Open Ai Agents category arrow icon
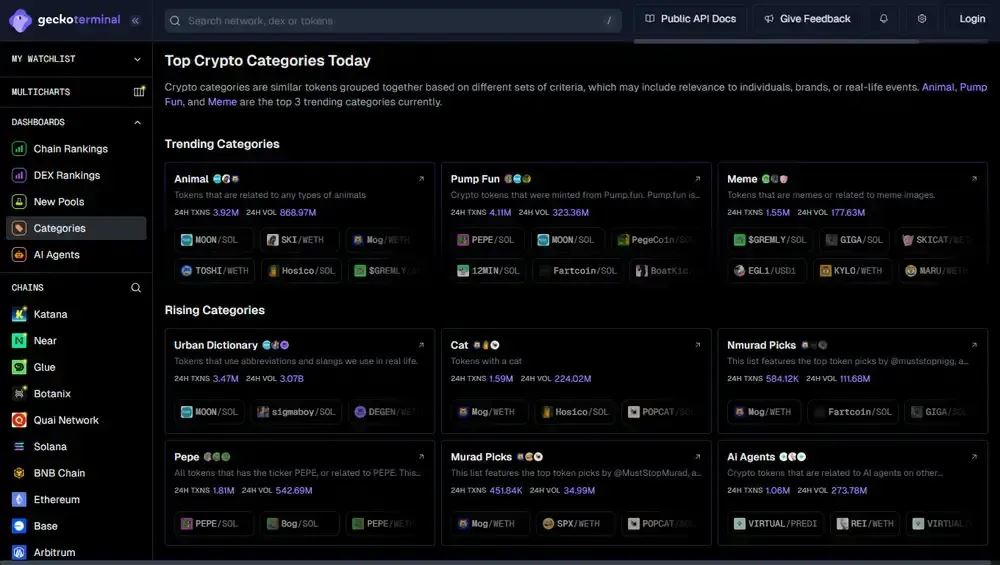The width and height of the screenshot is (1000, 565). [x=974, y=457]
